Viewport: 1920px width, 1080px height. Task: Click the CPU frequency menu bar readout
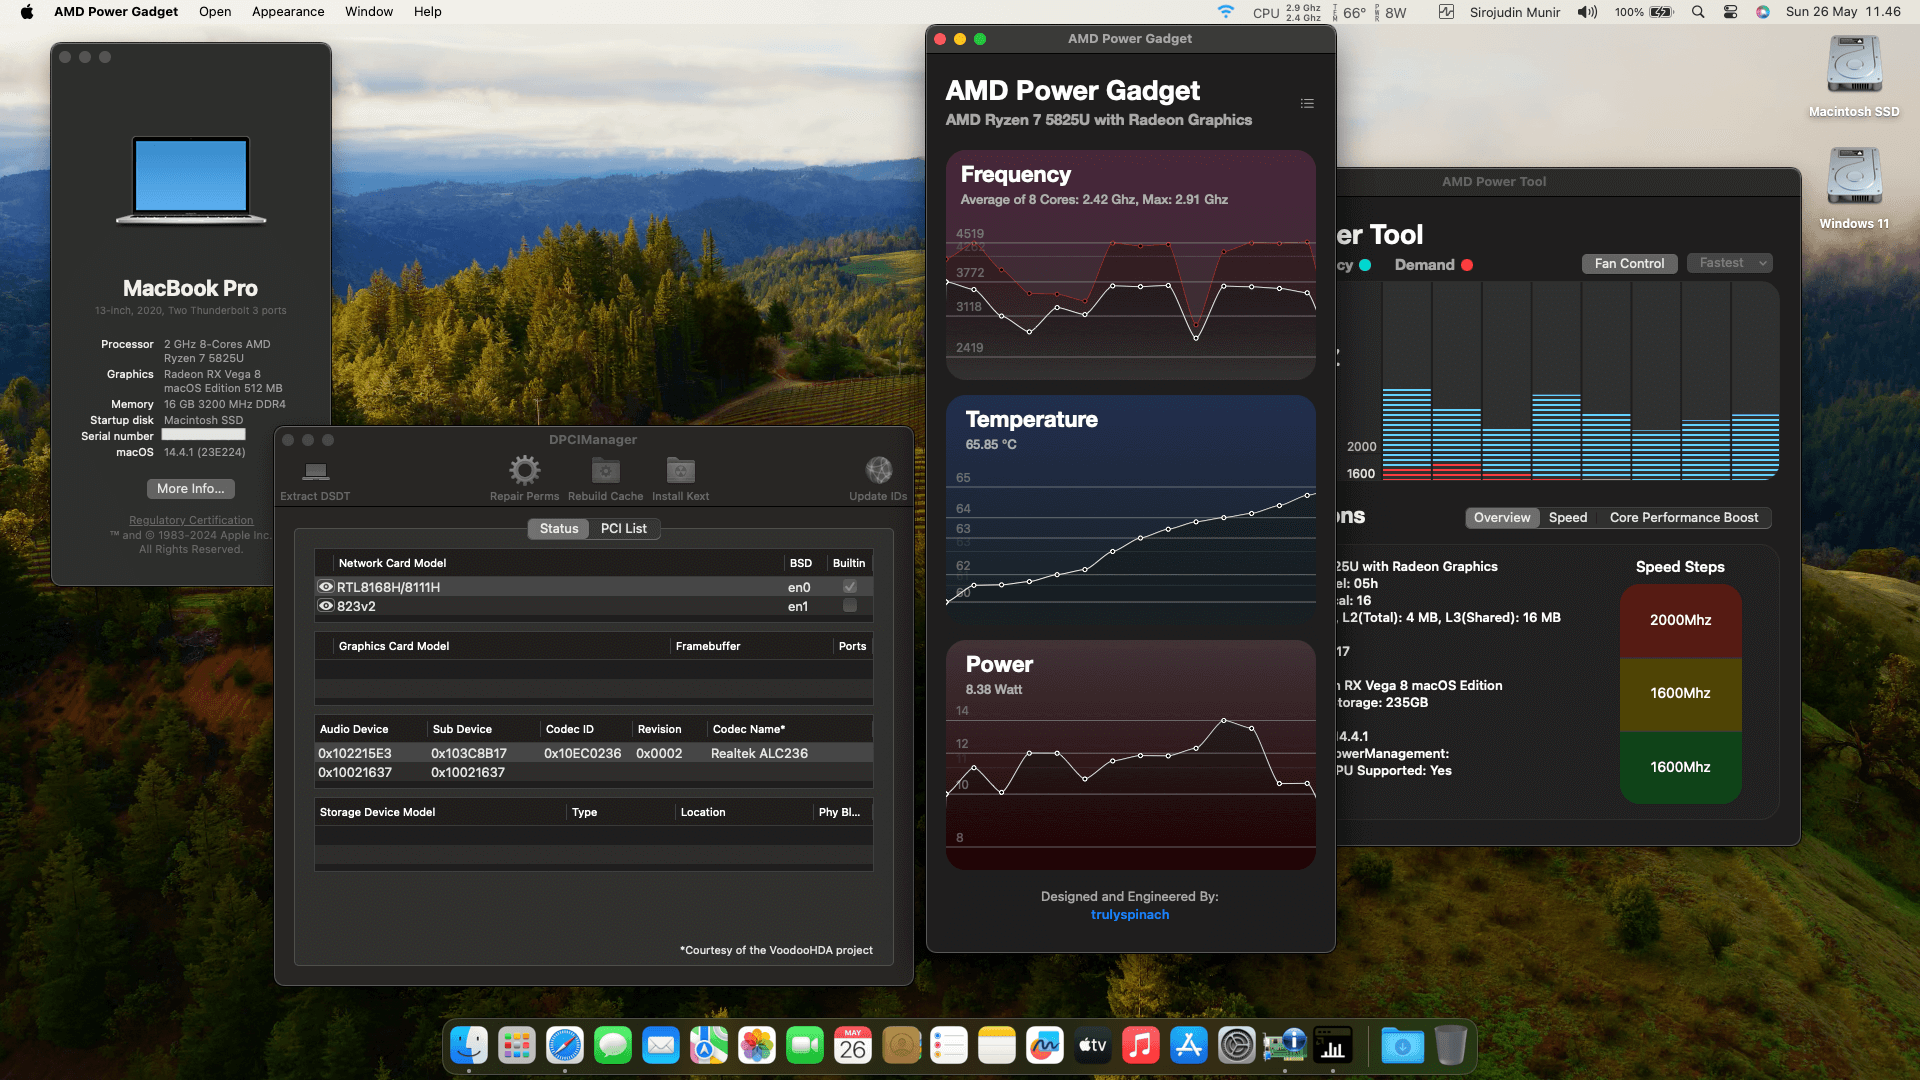coord(1286,12)
